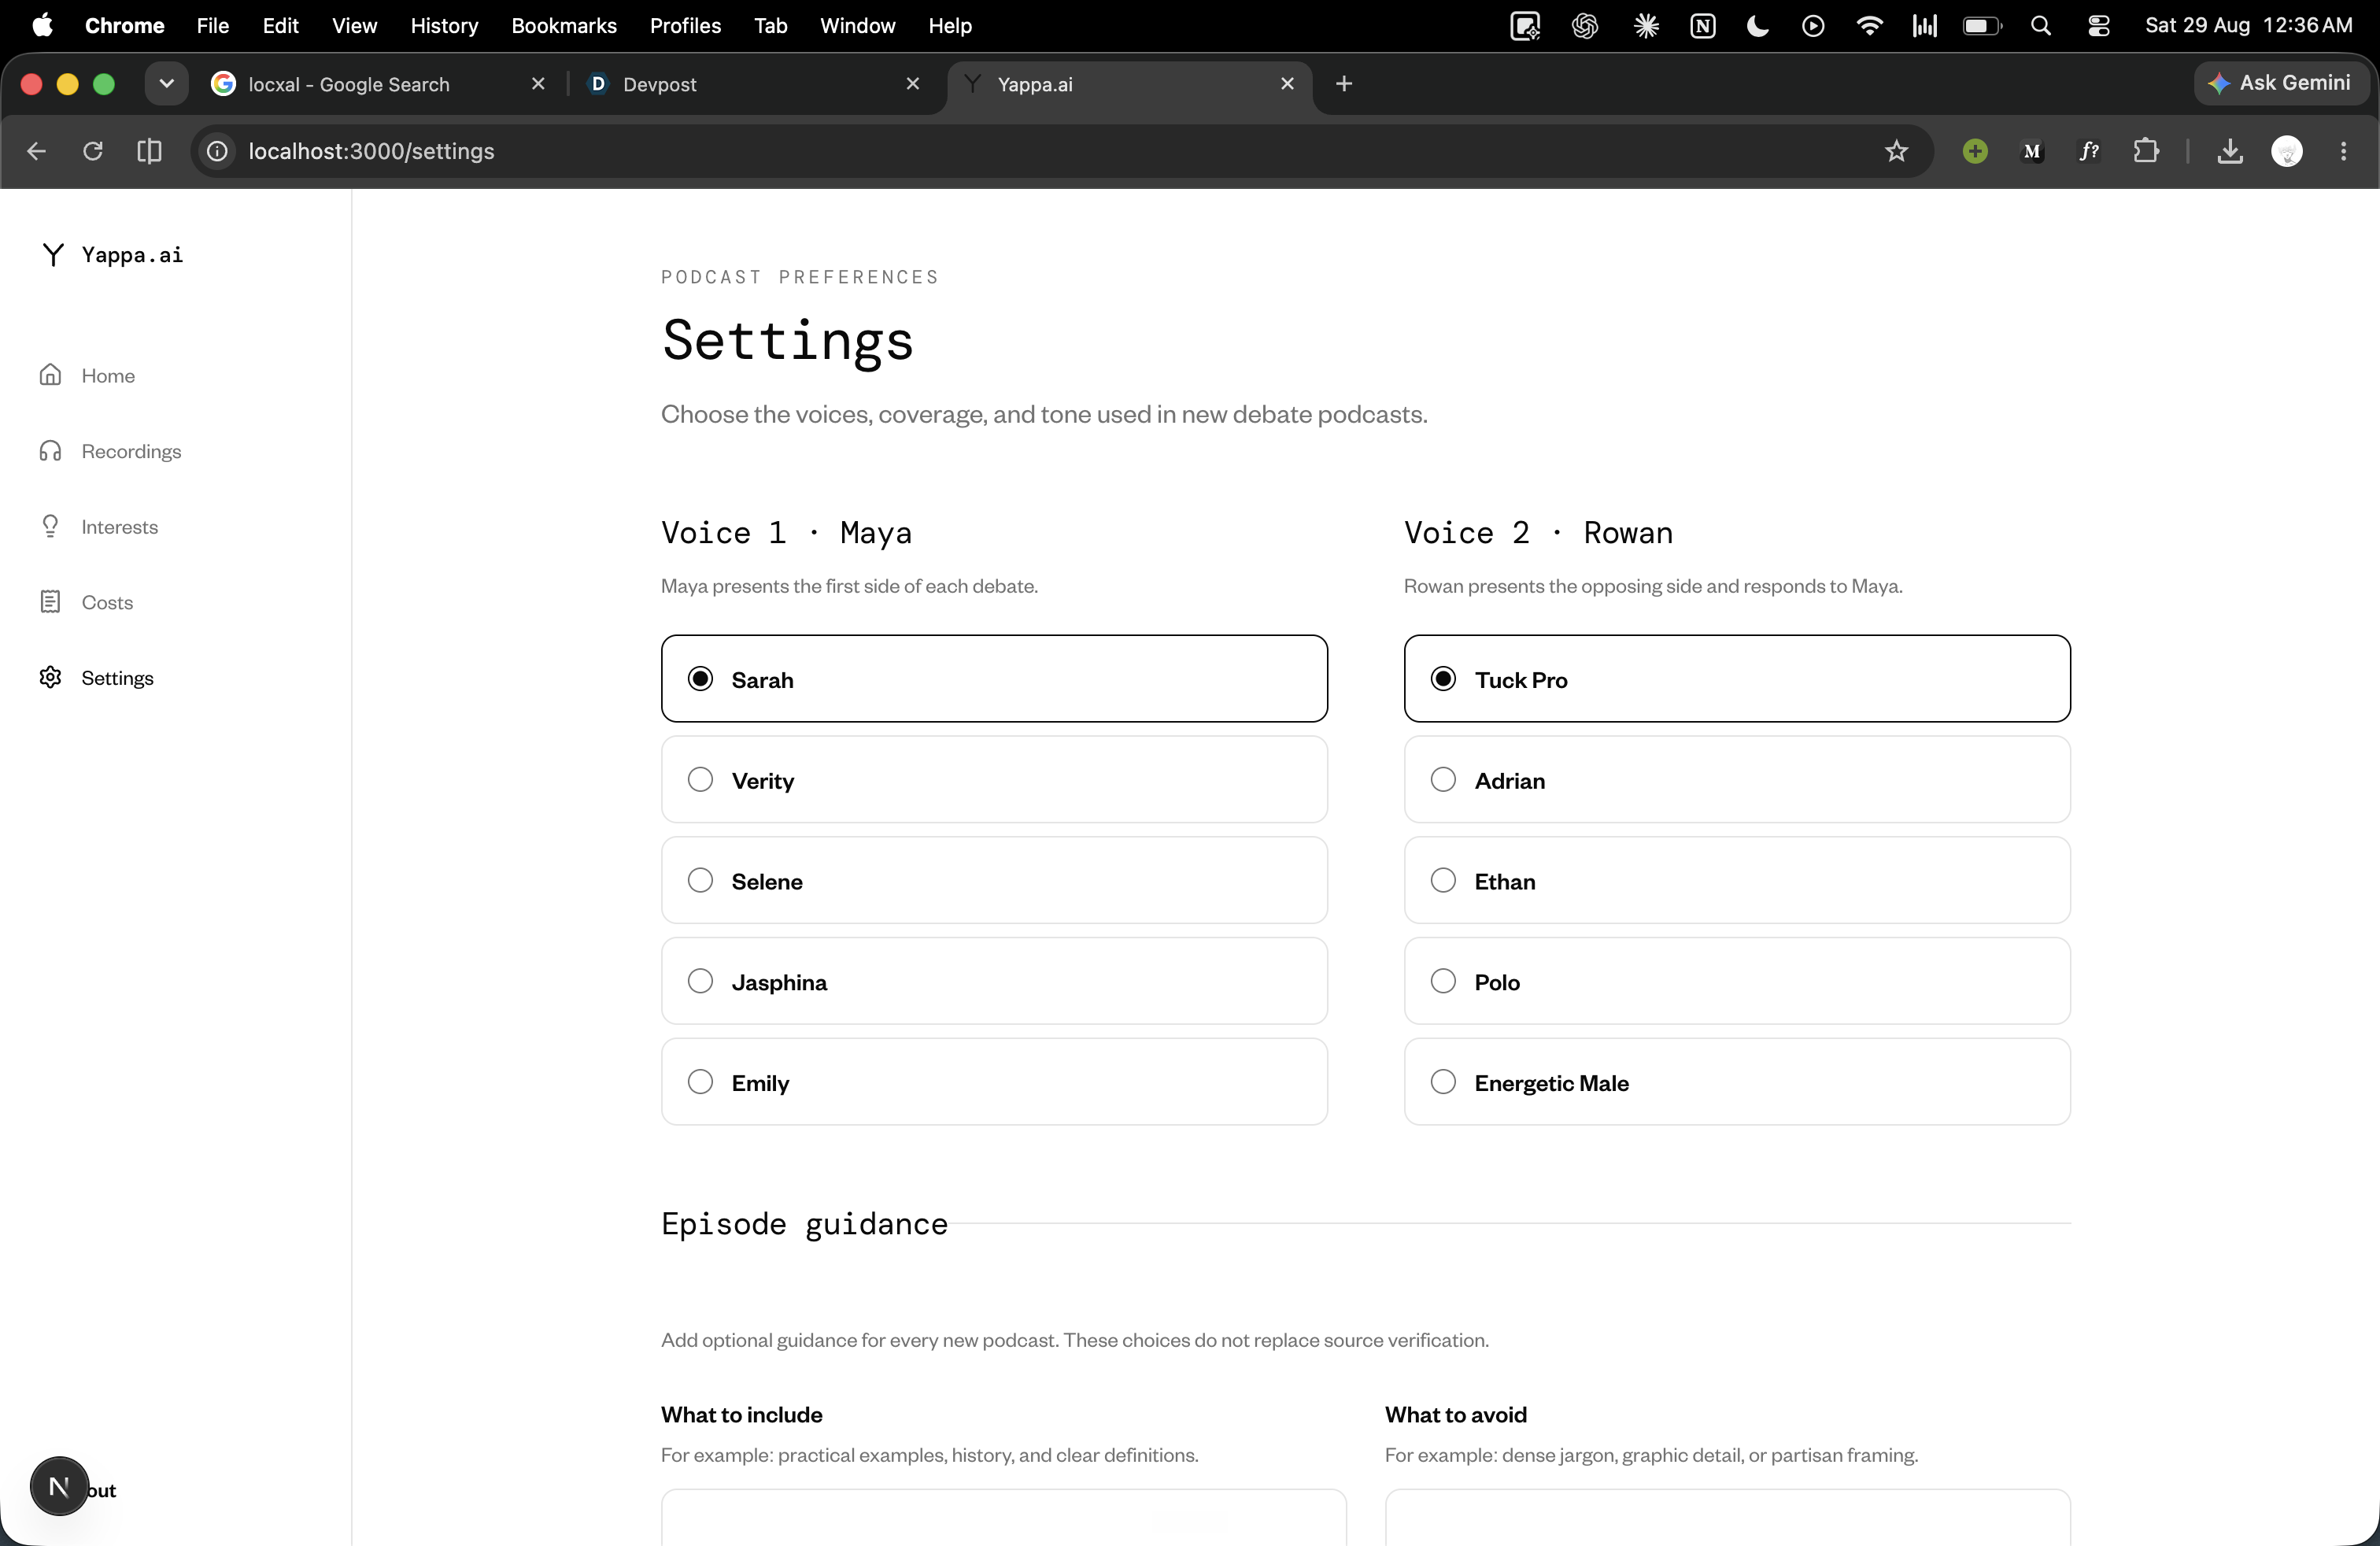Click the Next.js dev tools N badge

(x=59, y=1486)
